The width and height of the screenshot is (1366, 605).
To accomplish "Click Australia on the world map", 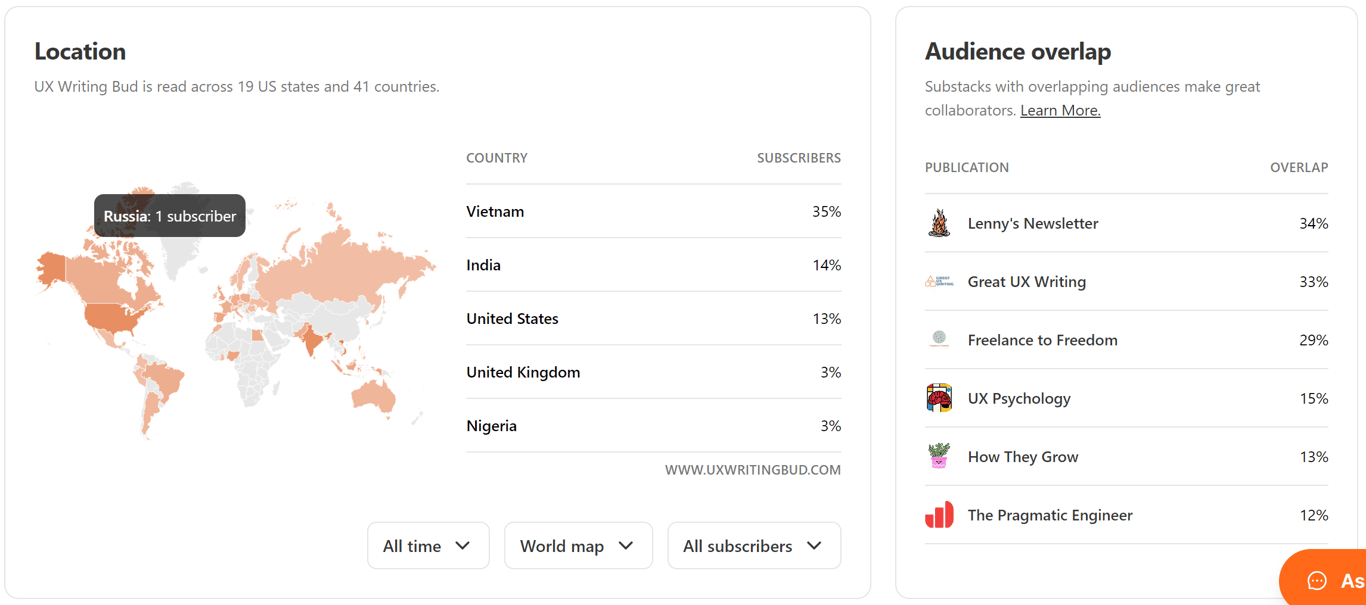I will tap(374, 397).
